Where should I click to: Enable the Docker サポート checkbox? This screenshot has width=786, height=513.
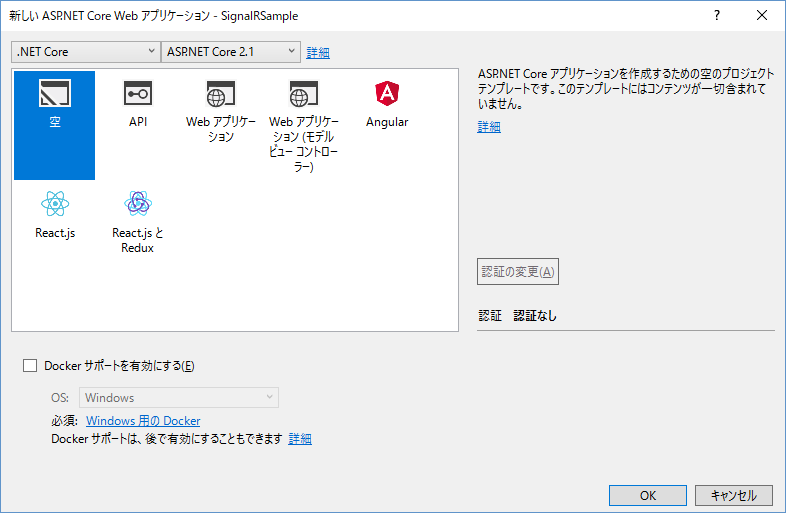pyautogui.click(x=30, y=366)
